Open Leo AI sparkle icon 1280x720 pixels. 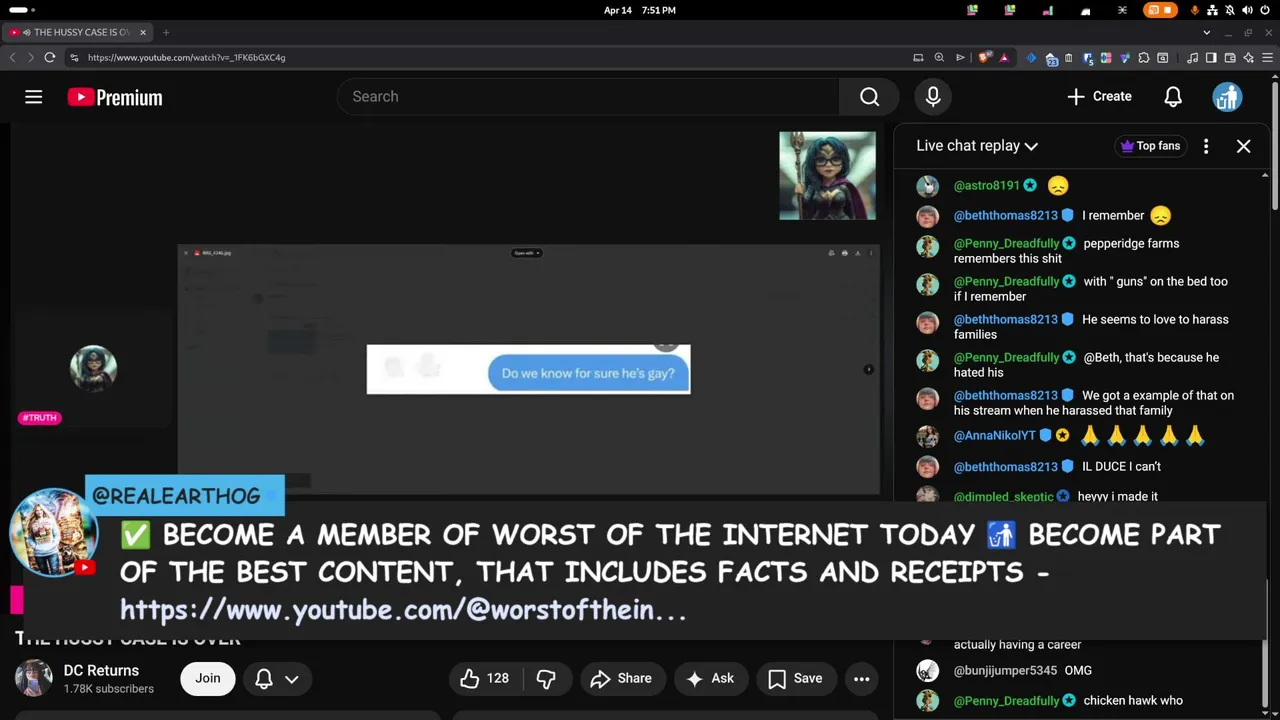point(1248,57)
